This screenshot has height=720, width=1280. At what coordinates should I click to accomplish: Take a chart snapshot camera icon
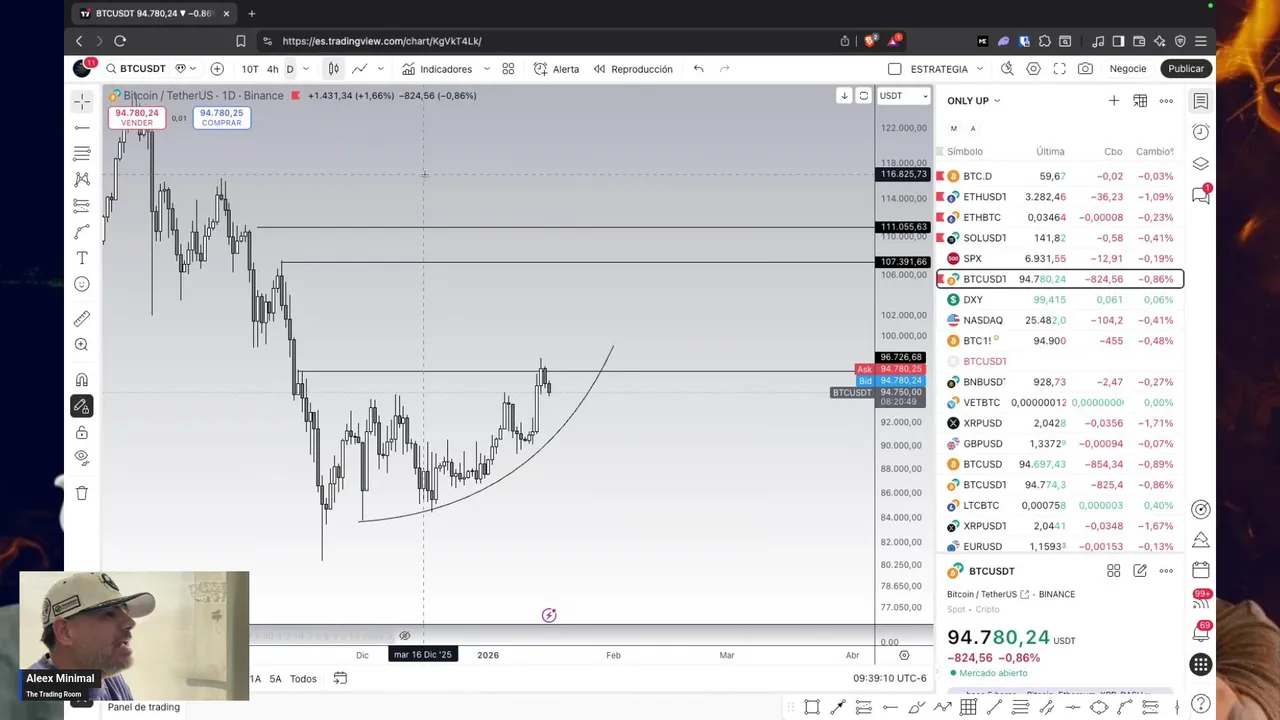click(x=1085, y=69)
